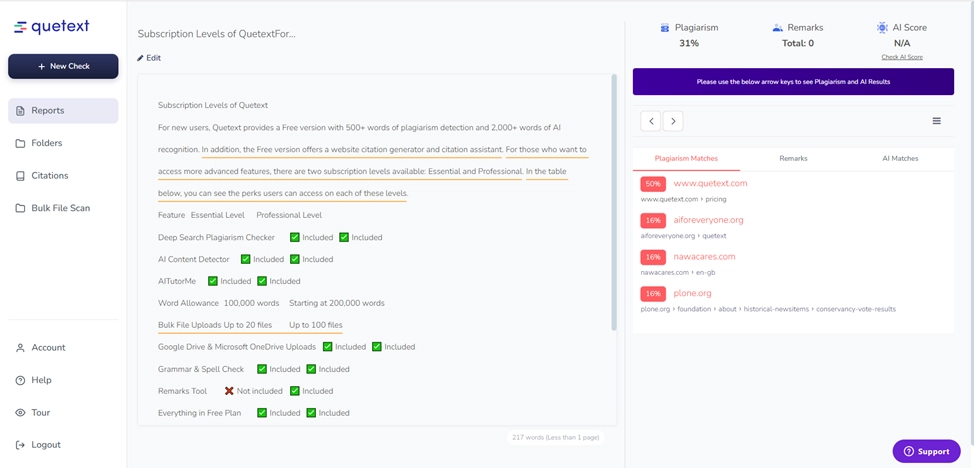974x468 pixels.
Task: Click the highlighted 'Bulk File Uploads' line
Action: coord(250,325)
